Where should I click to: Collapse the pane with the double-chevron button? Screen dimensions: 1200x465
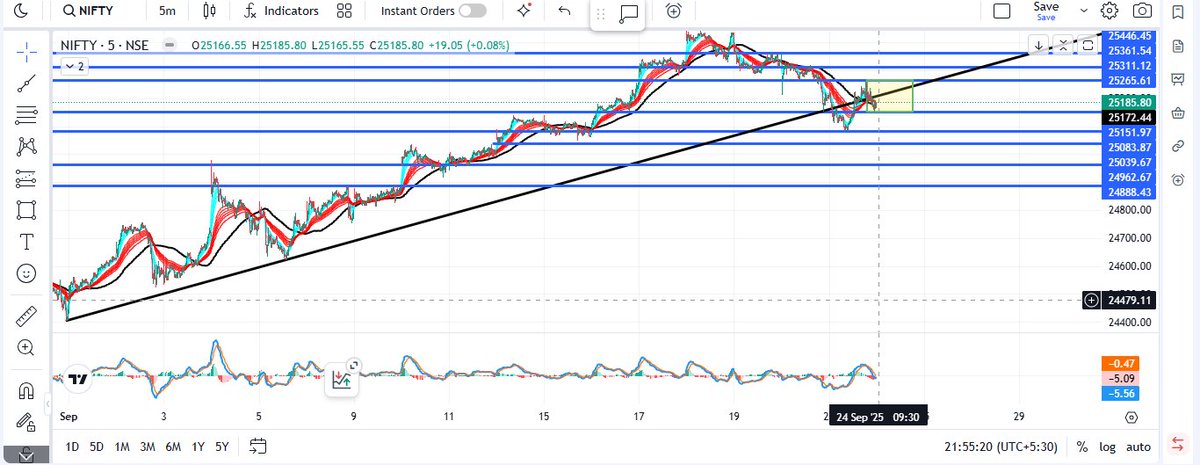click(x=1064, y=45)
